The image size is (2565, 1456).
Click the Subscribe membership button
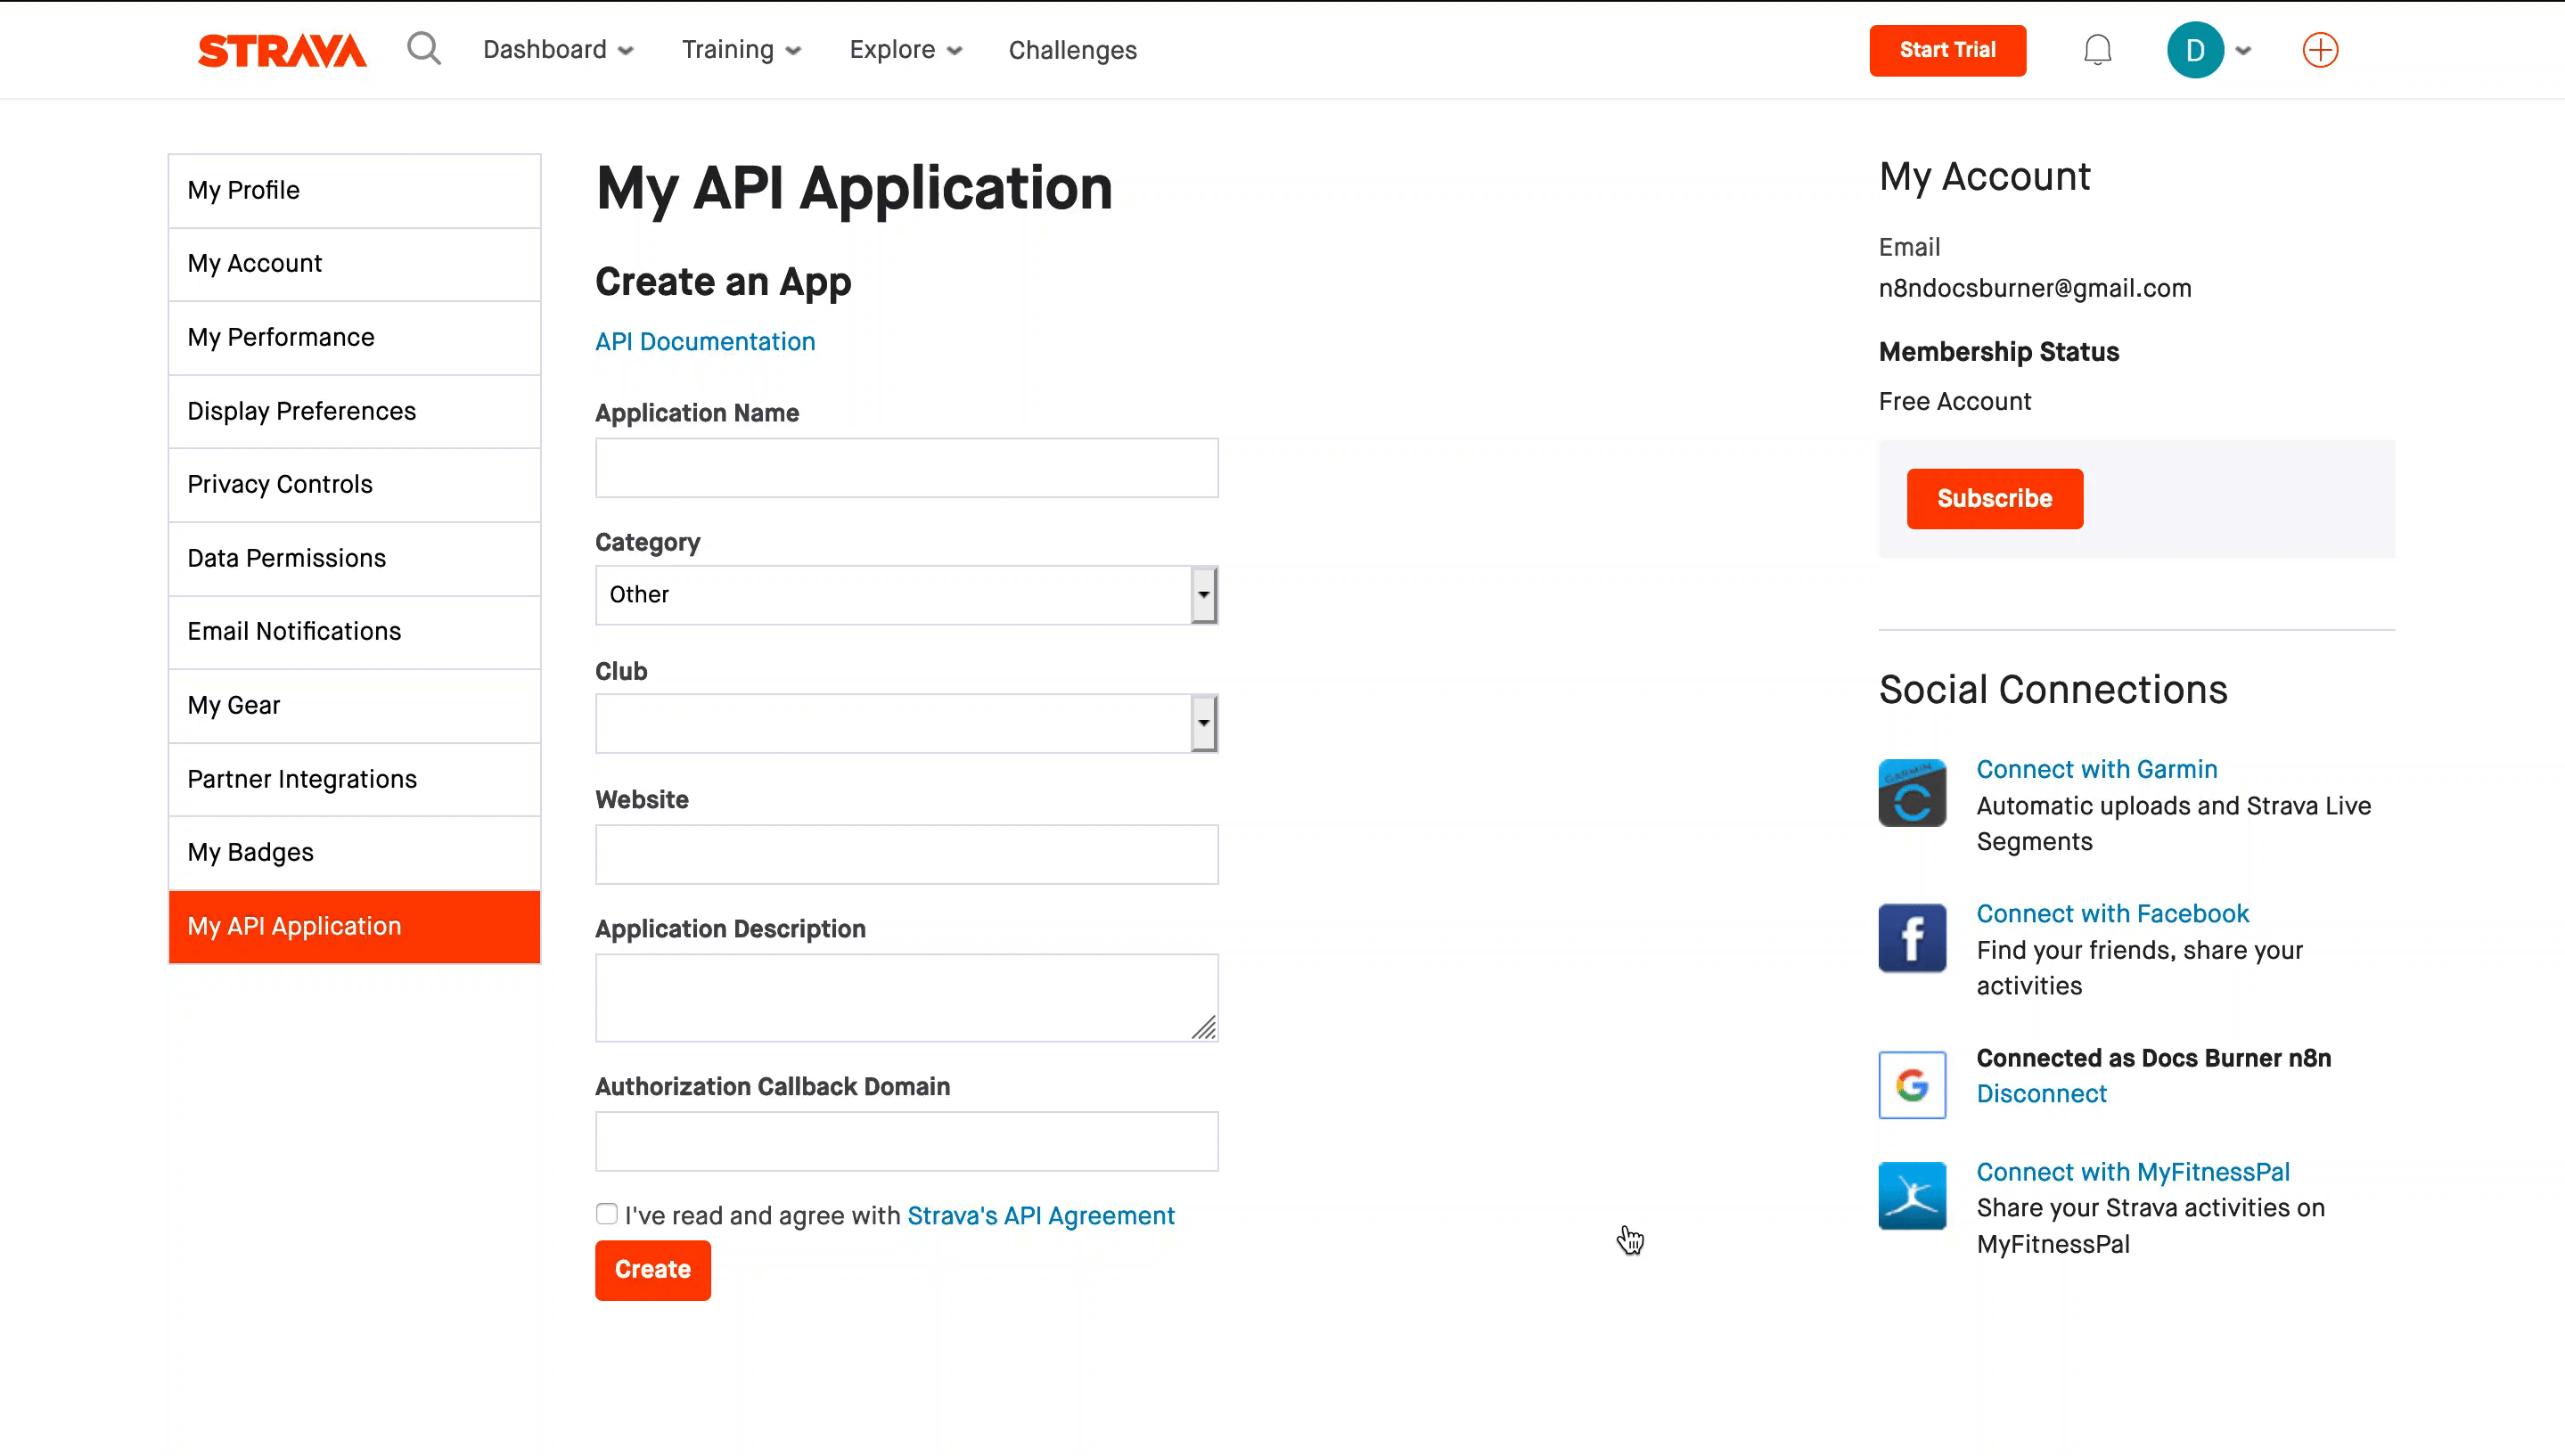click(1995, 496)
